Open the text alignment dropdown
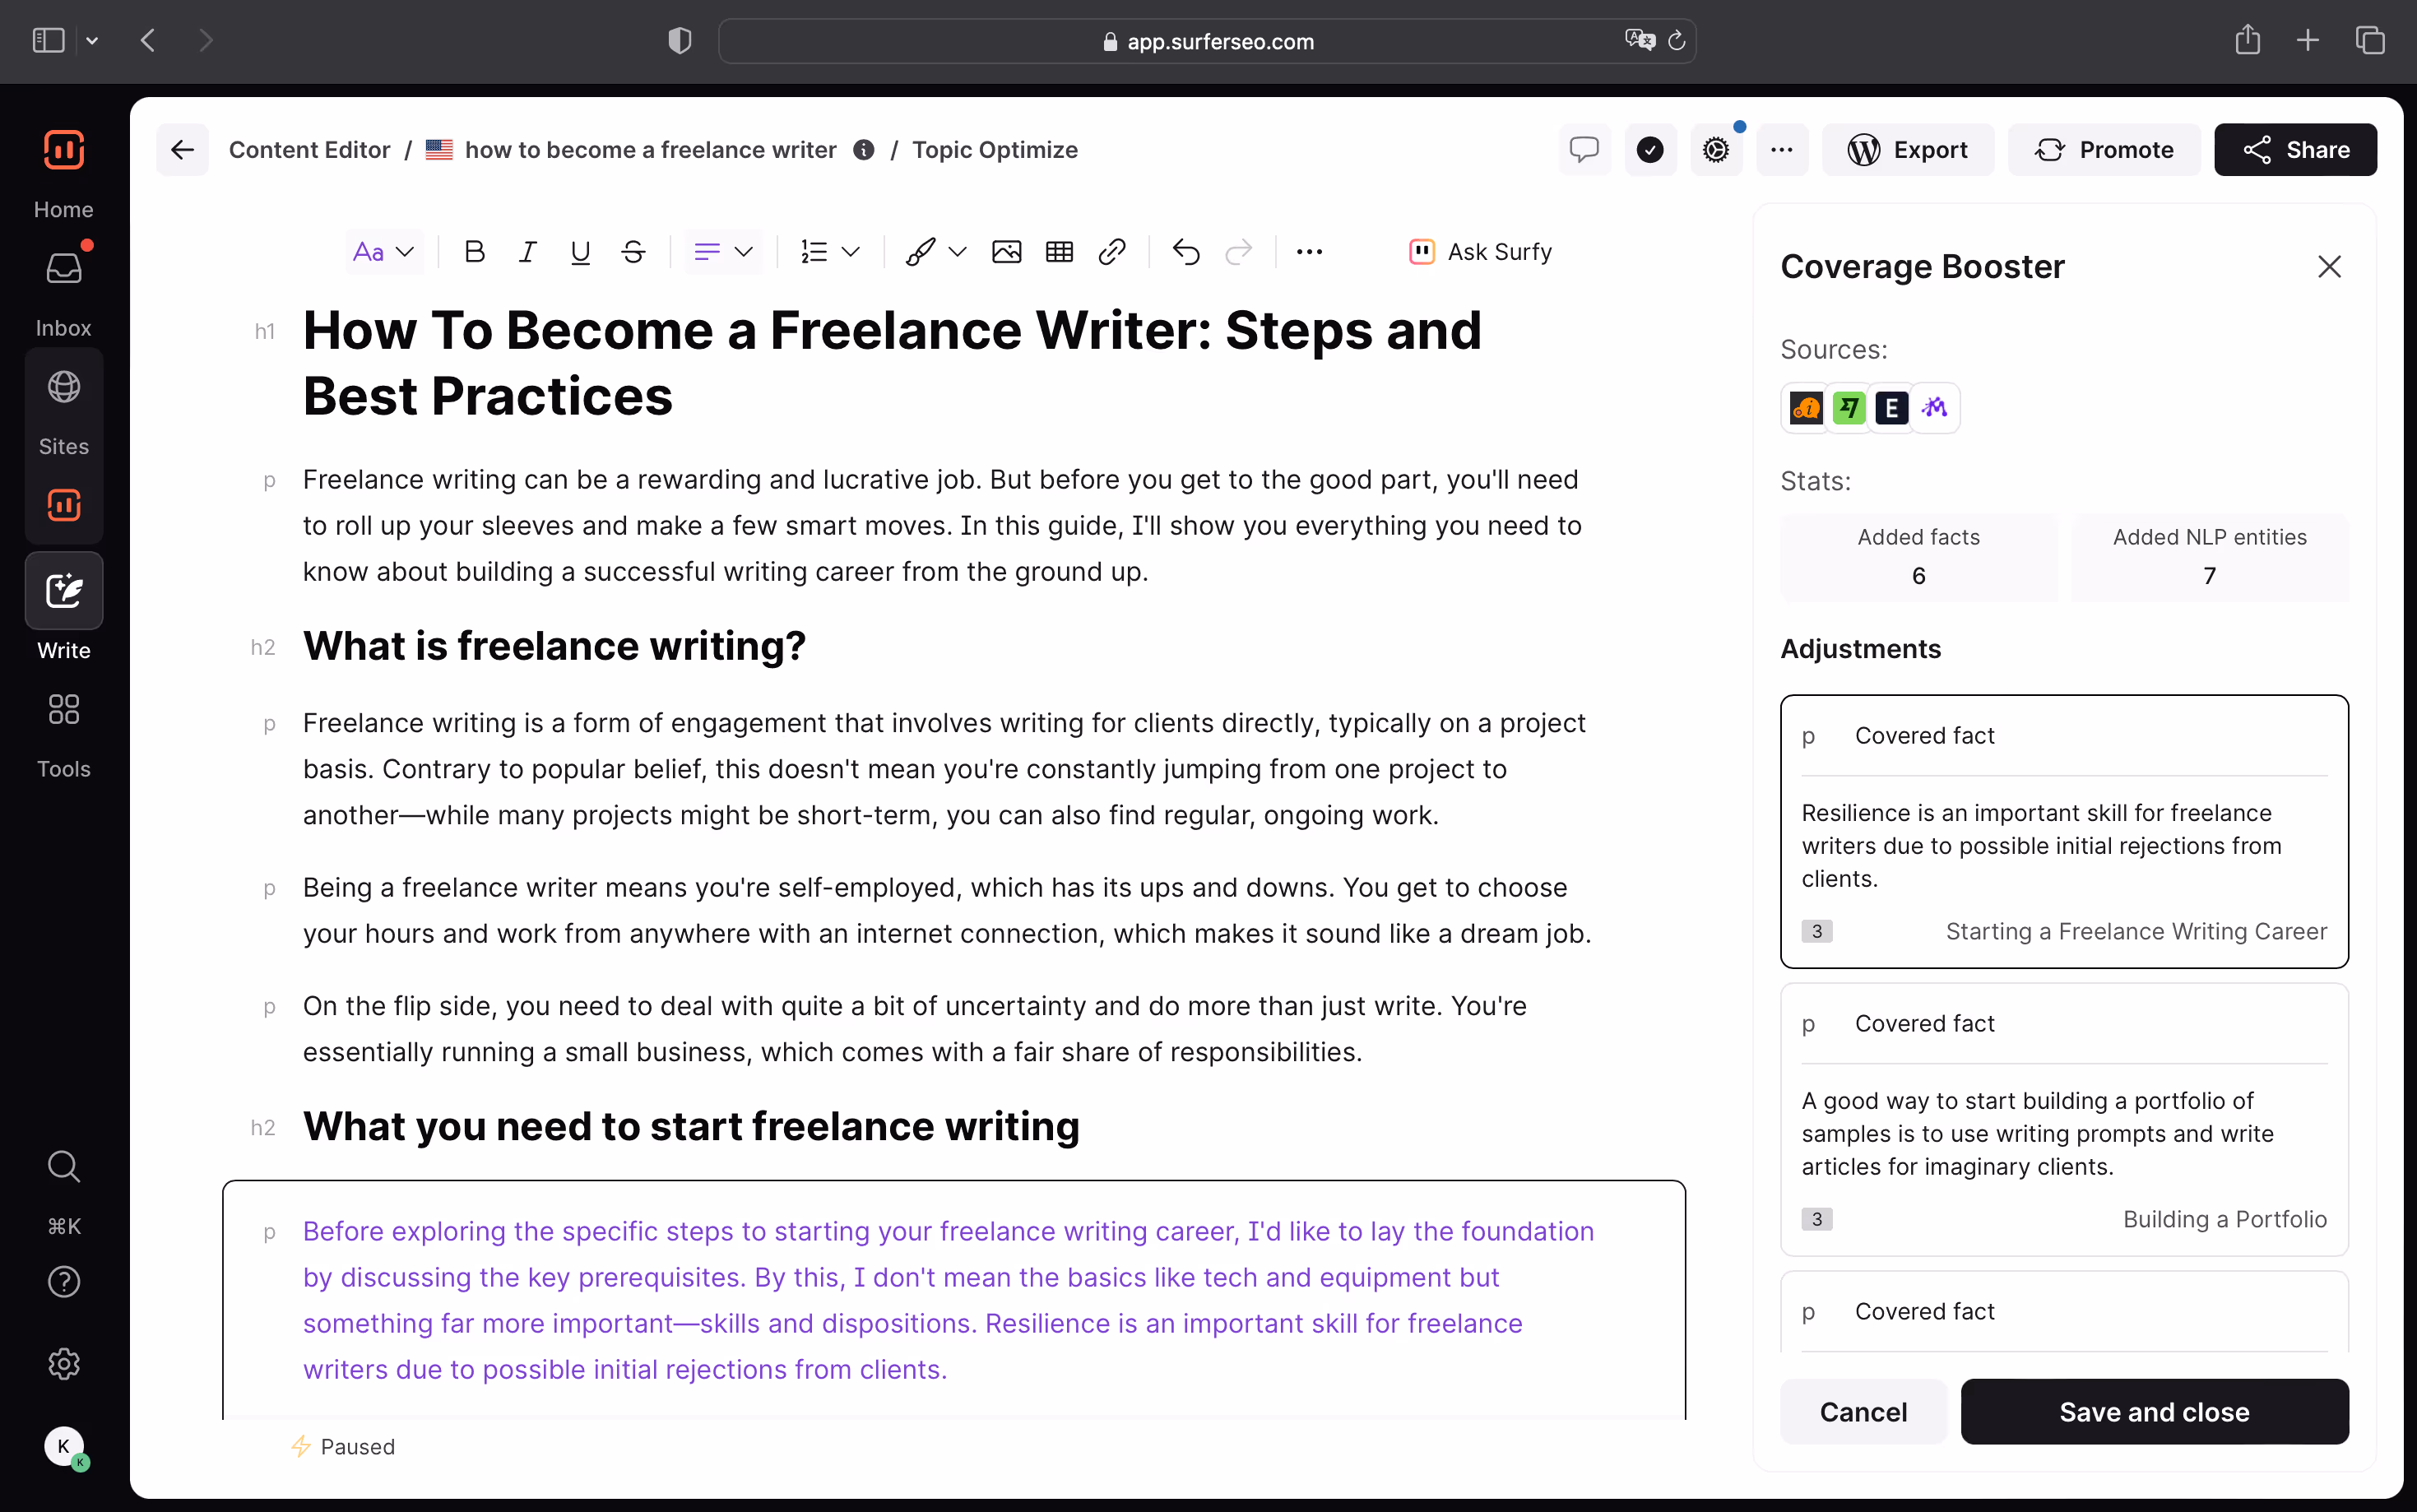This screenshot has height=1512, width=2417. 723,252
